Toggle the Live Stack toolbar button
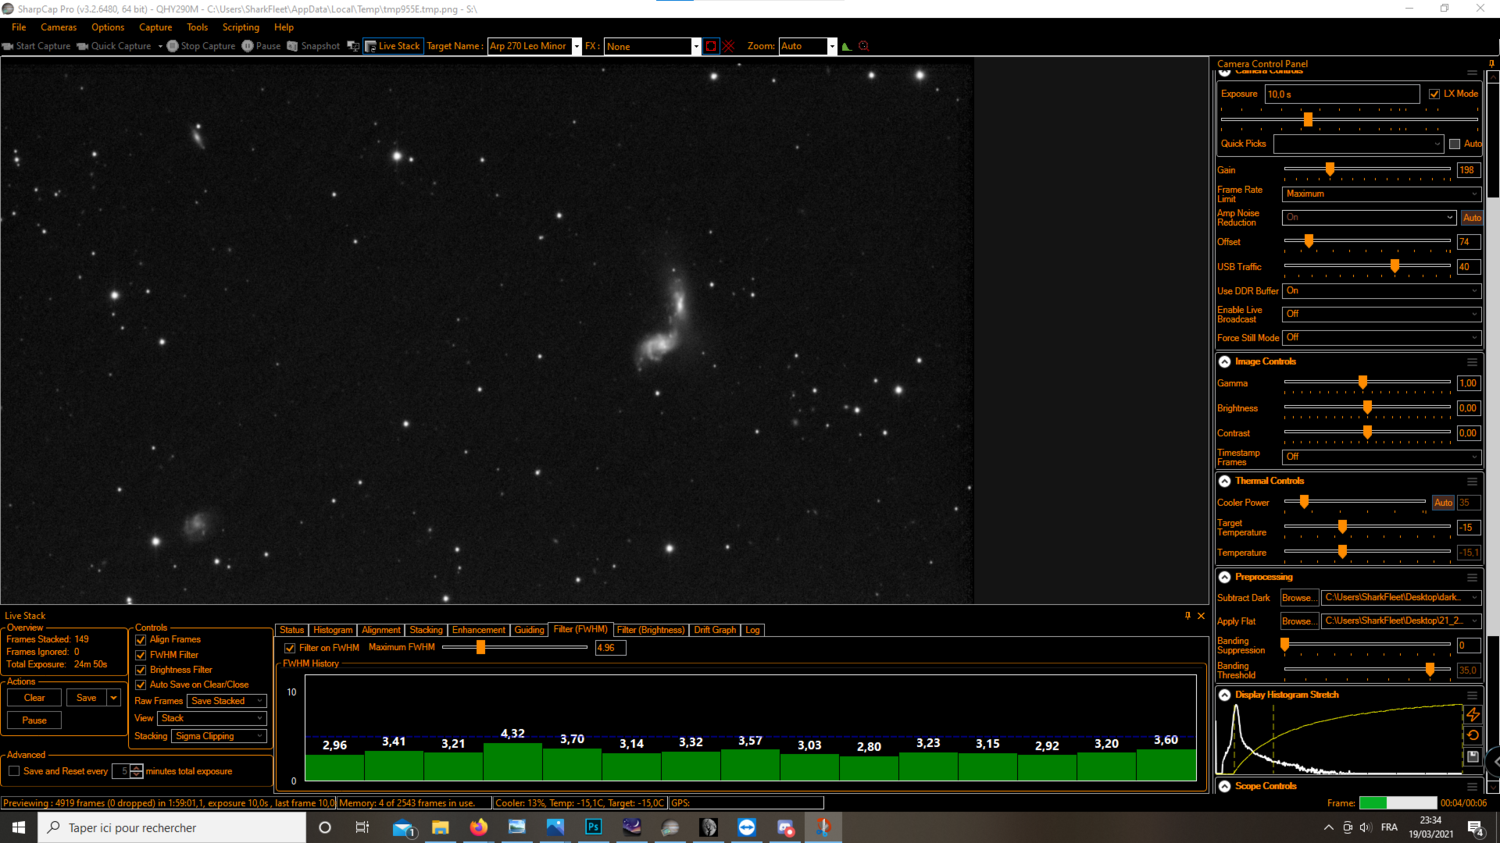Viewport: 1500px width, 843px height. (392, 46)
